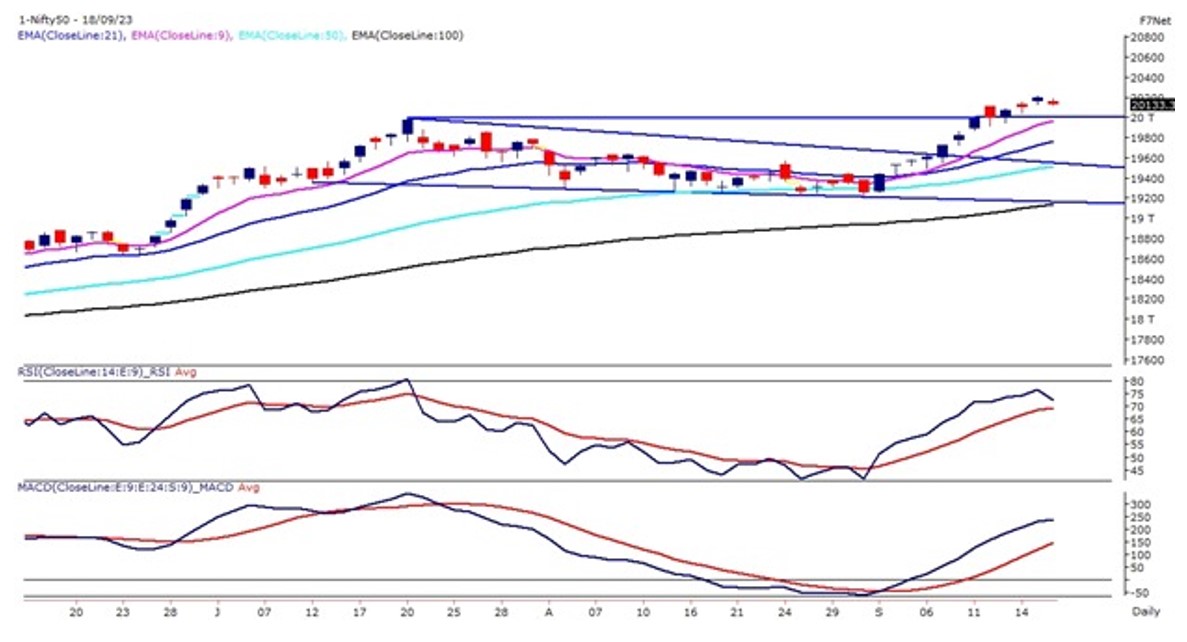Click the 45 level on RSI axis
Screen dimensions: 1187x642
(x=1138, y=471)
